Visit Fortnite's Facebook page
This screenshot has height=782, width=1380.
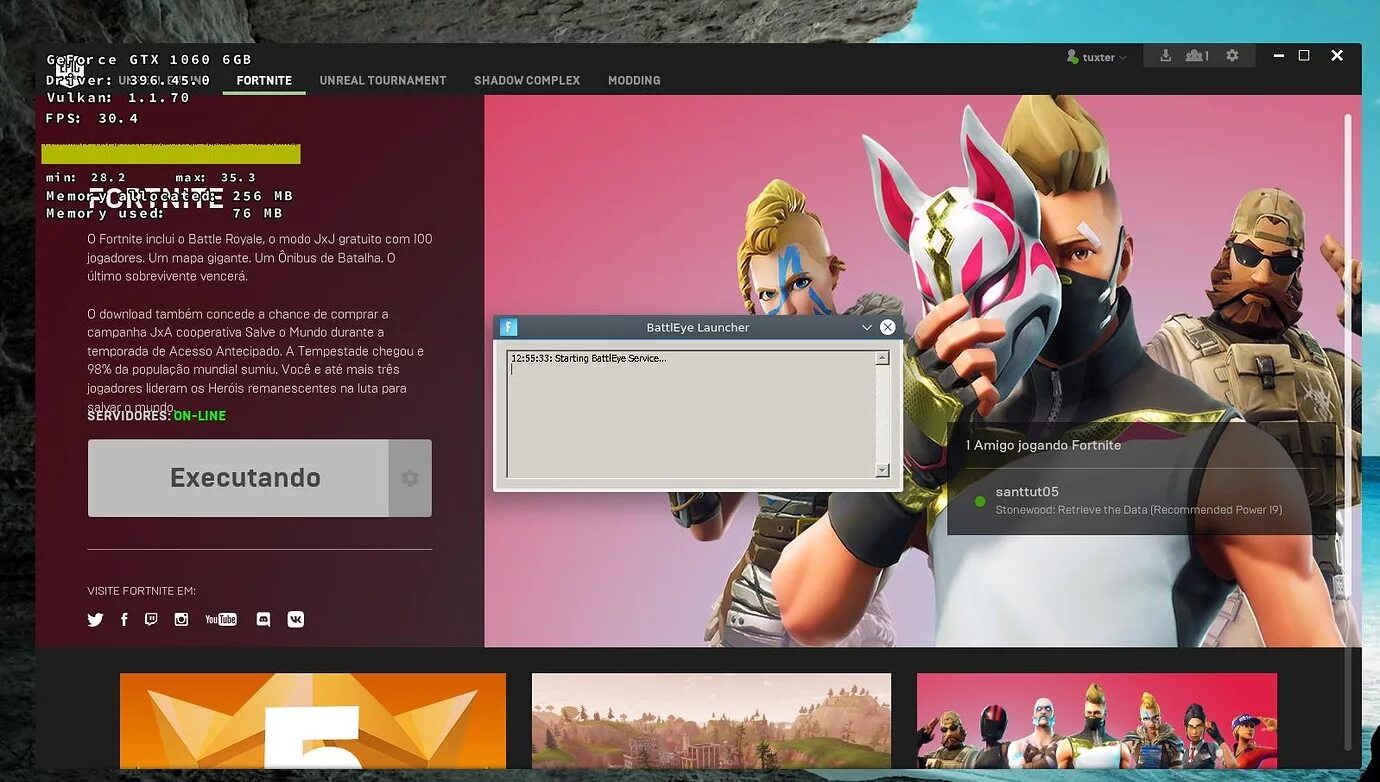124,620
